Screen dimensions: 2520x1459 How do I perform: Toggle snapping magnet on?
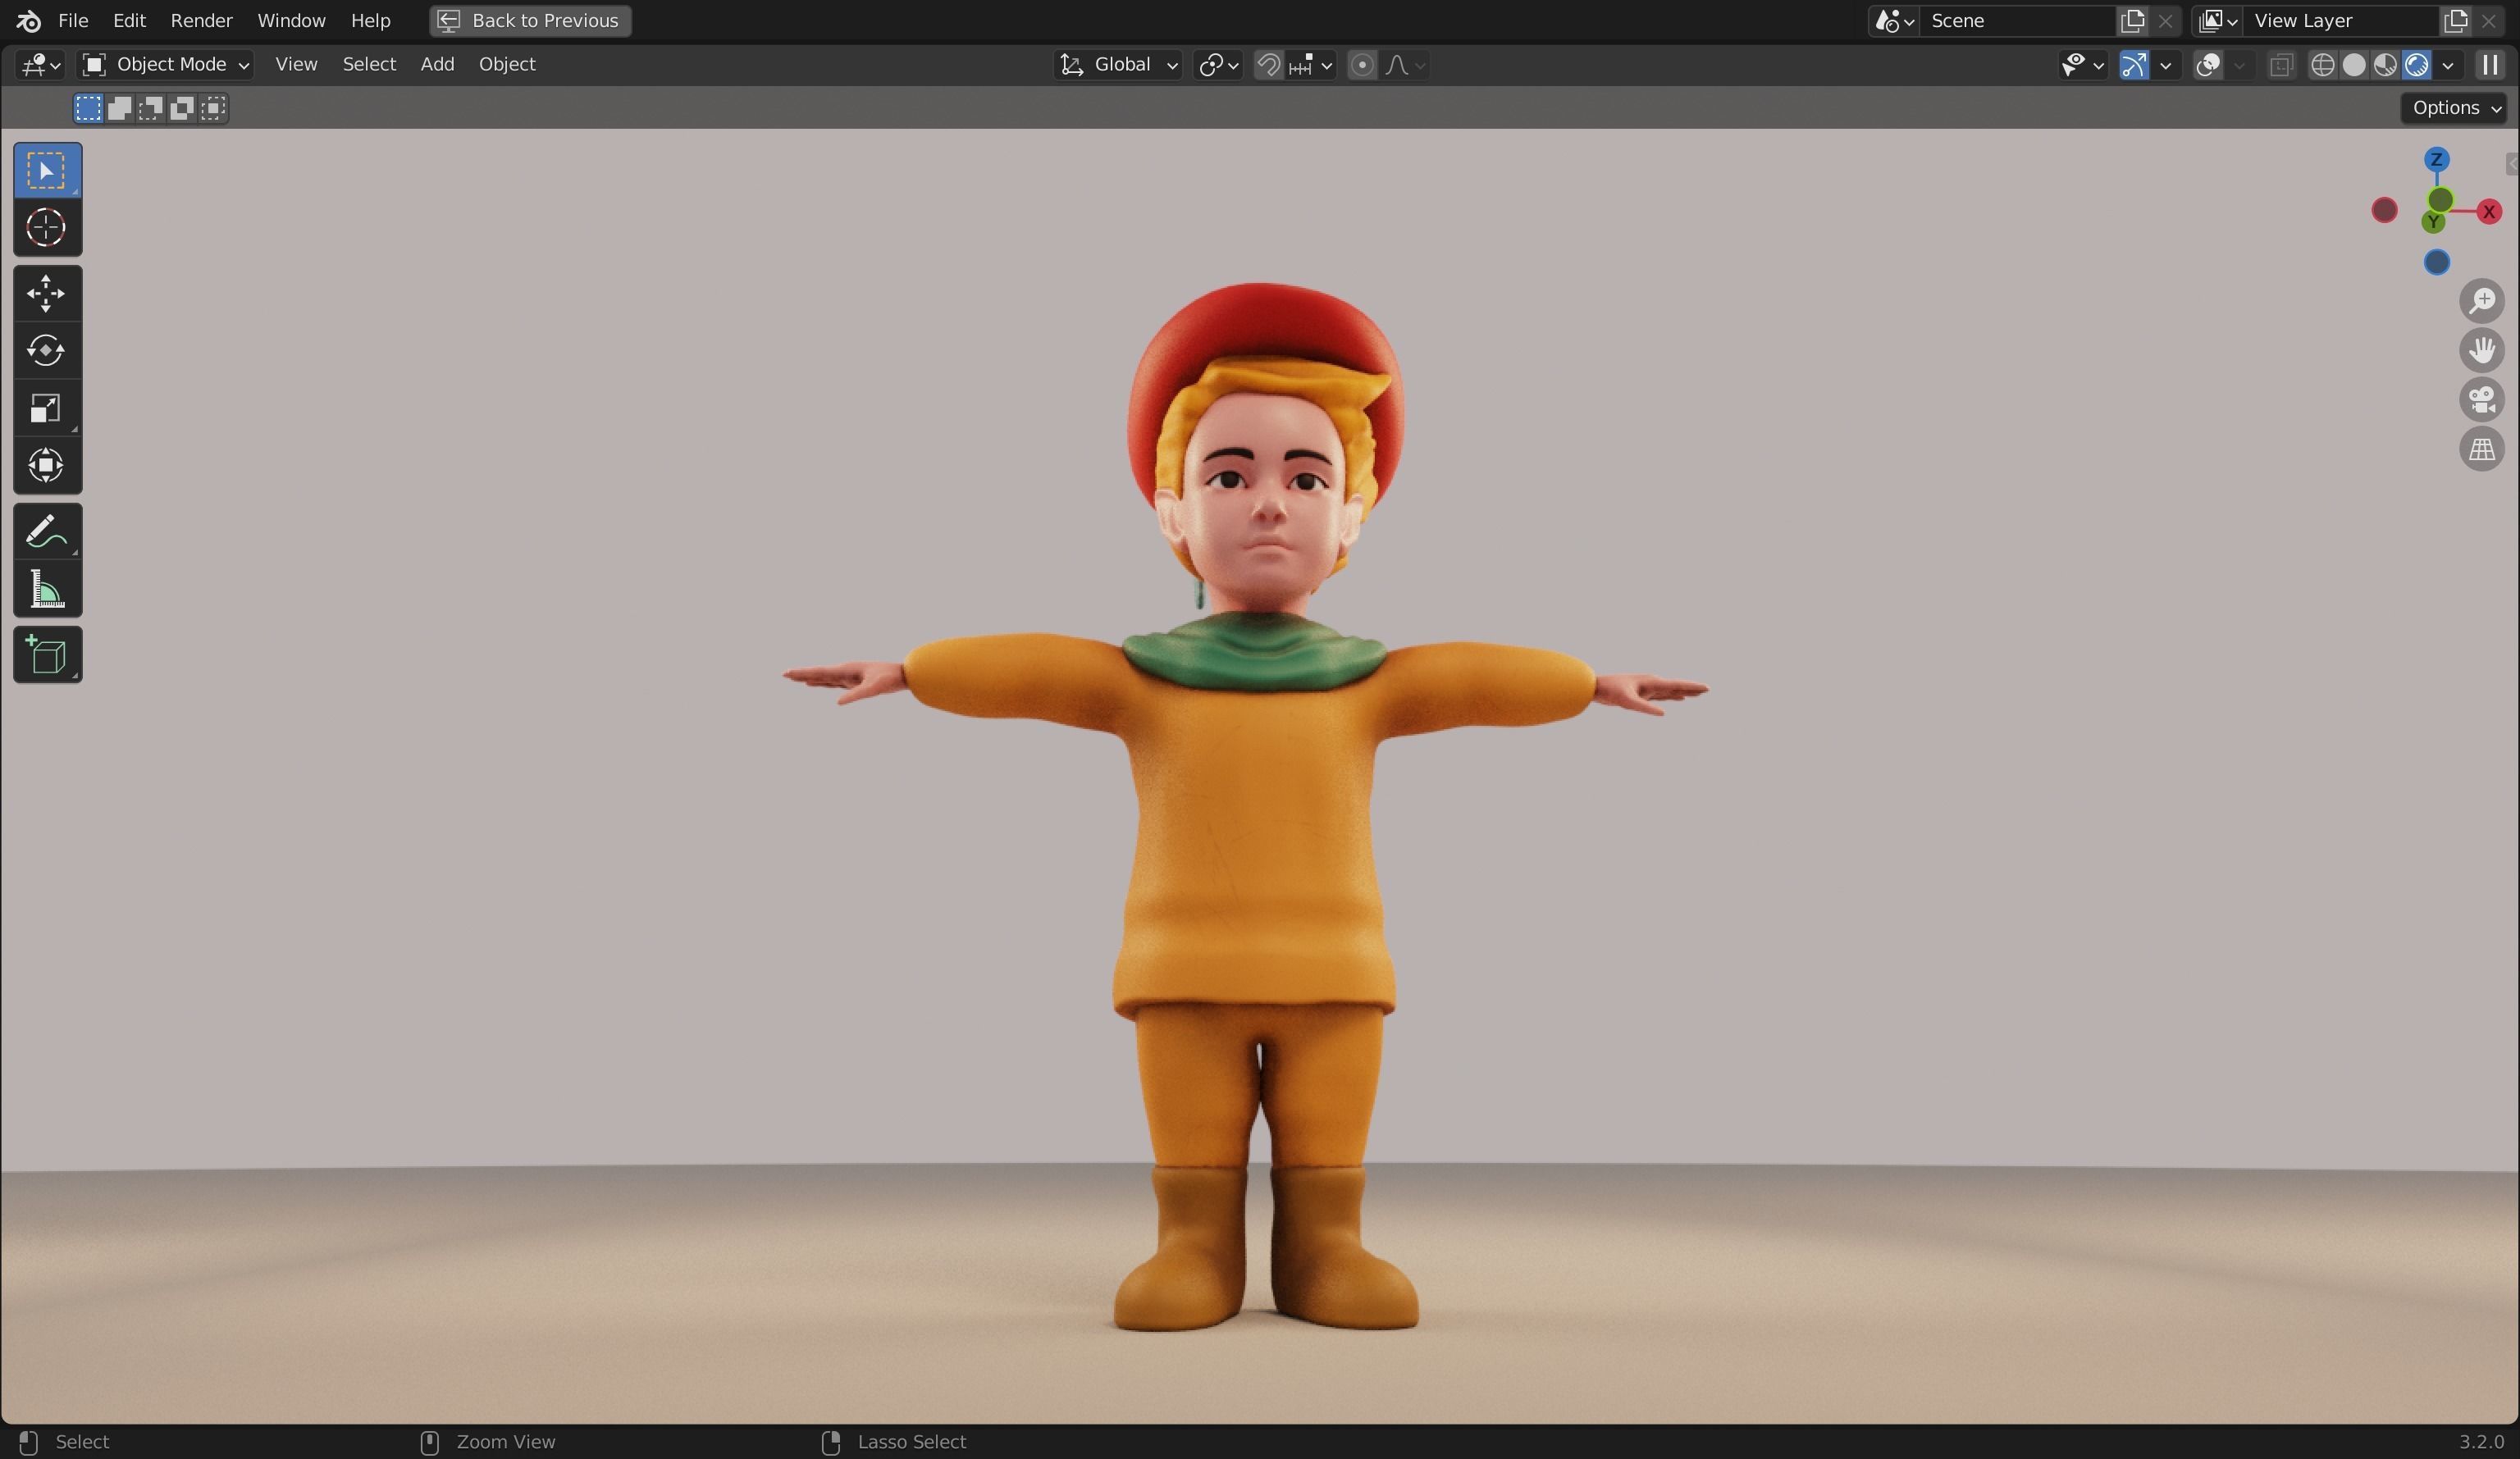(1268, 65)
